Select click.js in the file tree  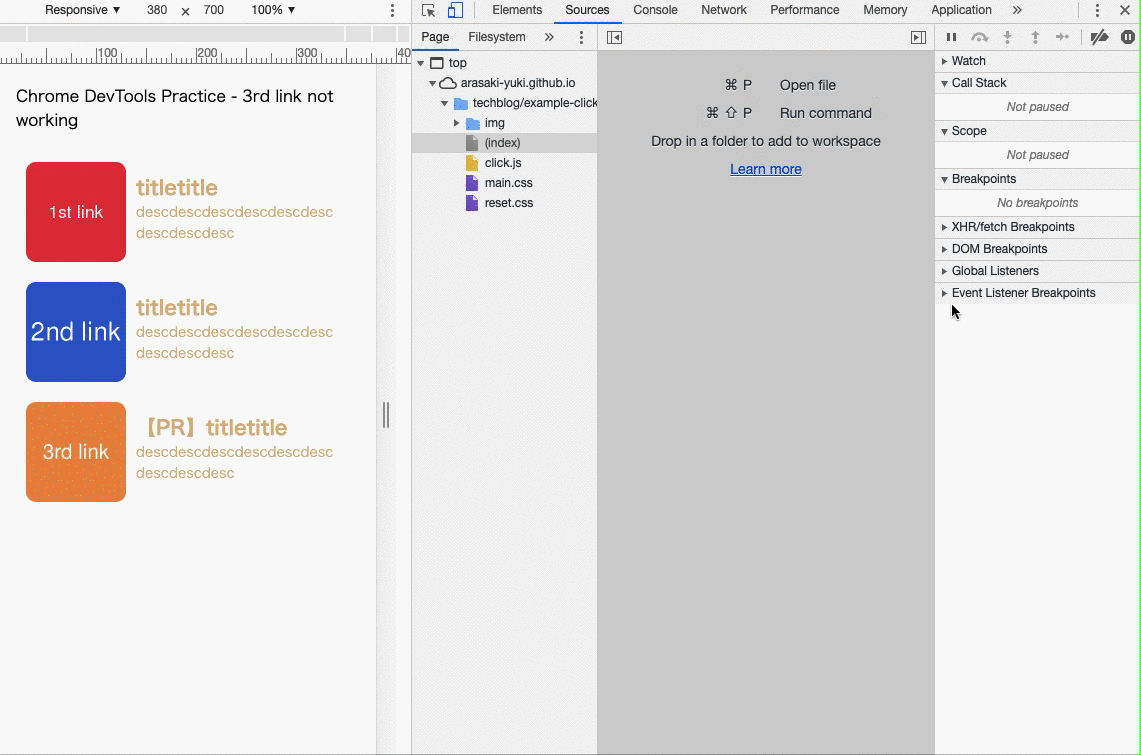coord(502,163)
